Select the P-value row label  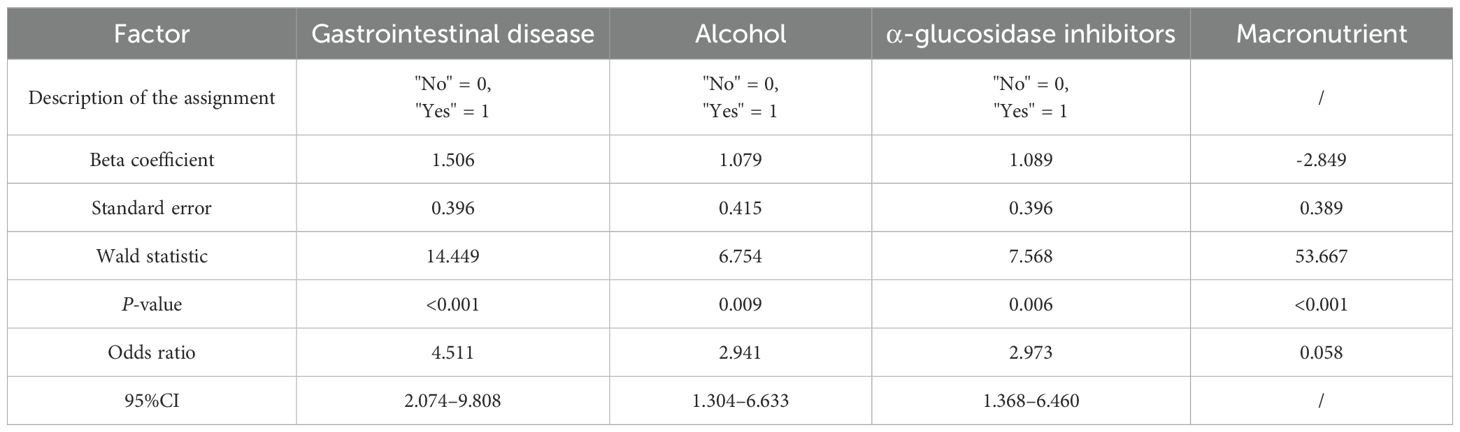click(x=149, y=305)
